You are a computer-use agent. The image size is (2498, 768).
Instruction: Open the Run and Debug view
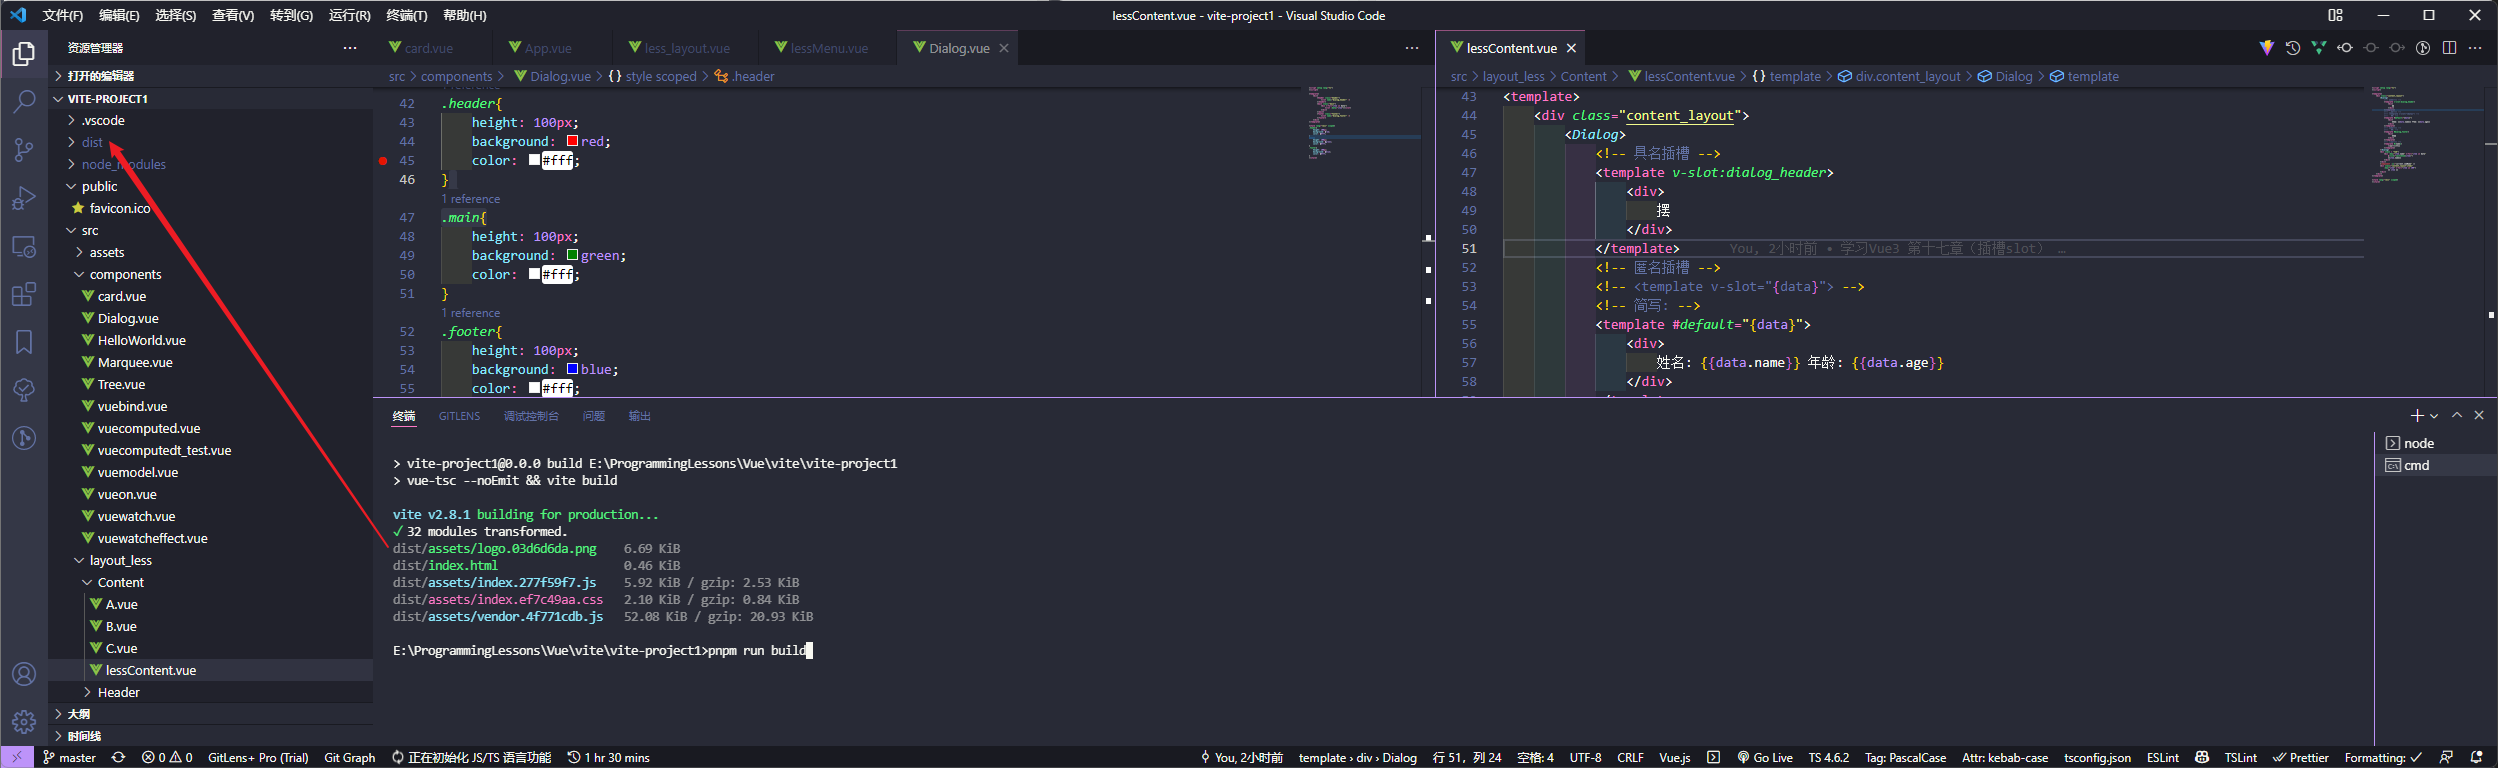point(24,197)
